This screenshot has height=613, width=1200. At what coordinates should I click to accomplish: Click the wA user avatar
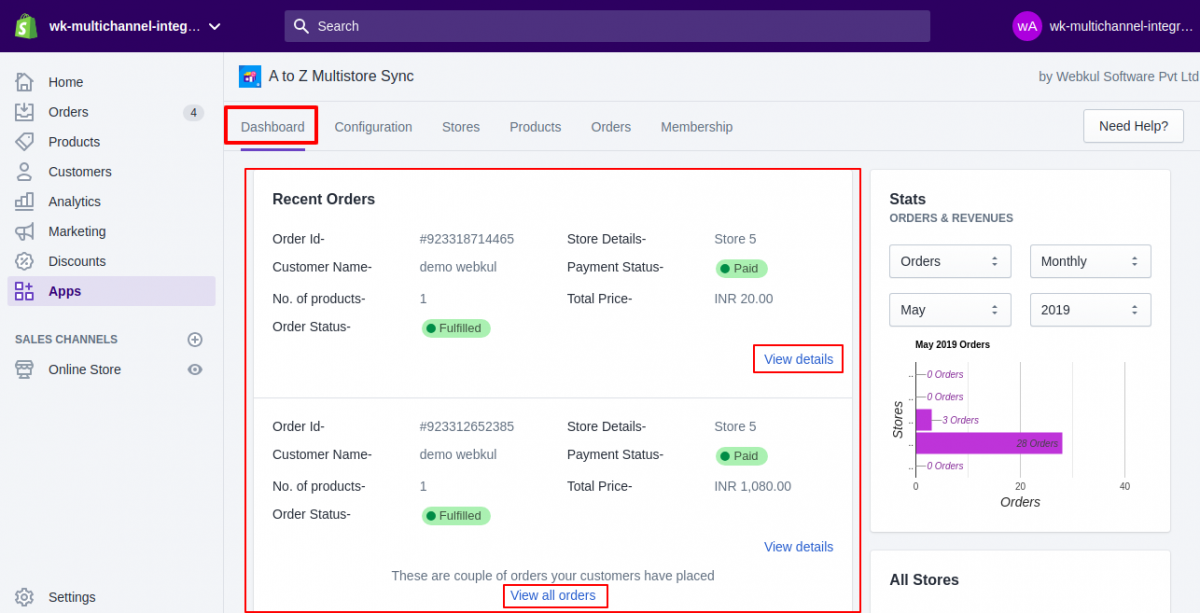pos(1027,26)
